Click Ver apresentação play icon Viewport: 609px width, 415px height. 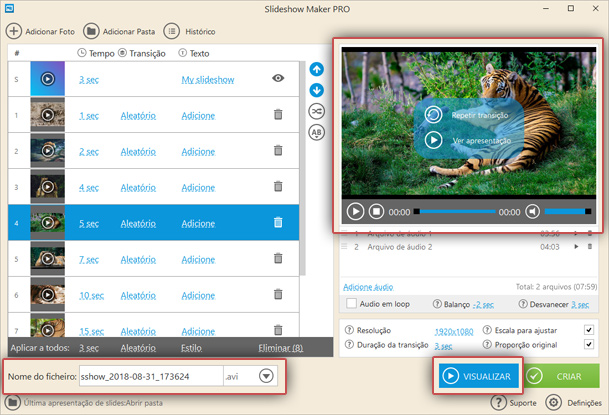433,140
